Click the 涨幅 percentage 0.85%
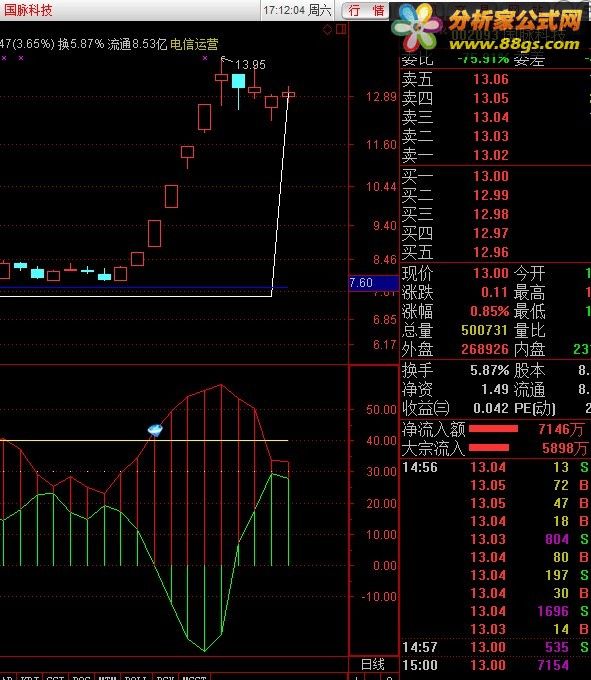The height and width of the screenshot is (680, 591). [x=490, y=311]
